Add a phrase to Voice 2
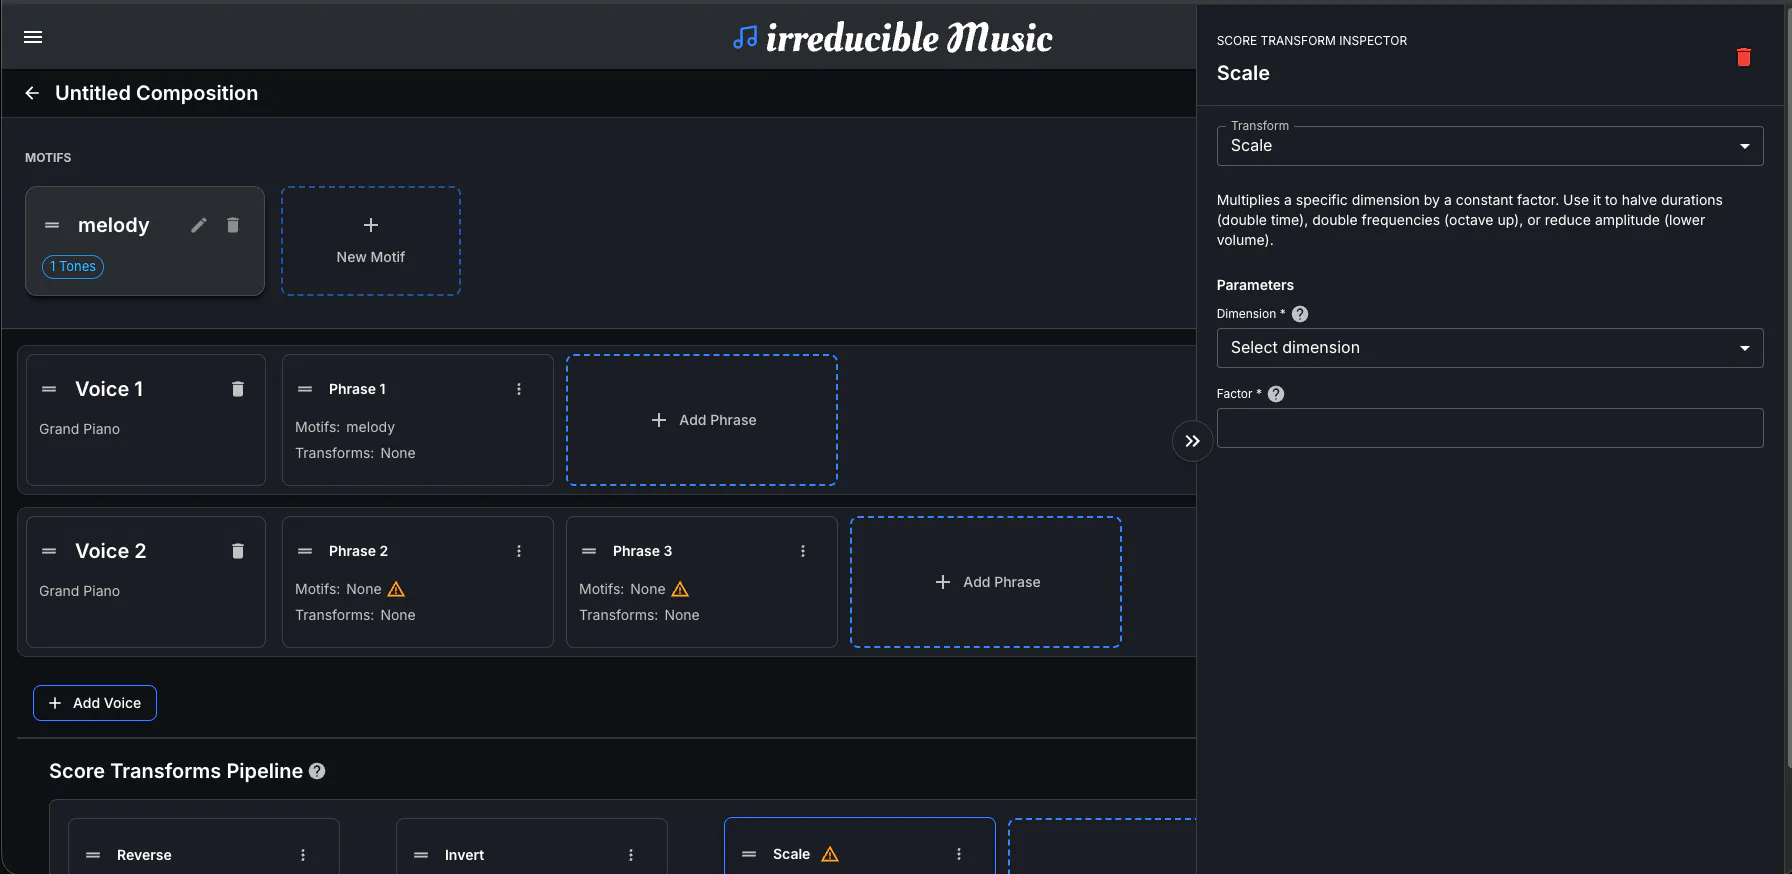 pyautogui.click(x=986, y=582)
